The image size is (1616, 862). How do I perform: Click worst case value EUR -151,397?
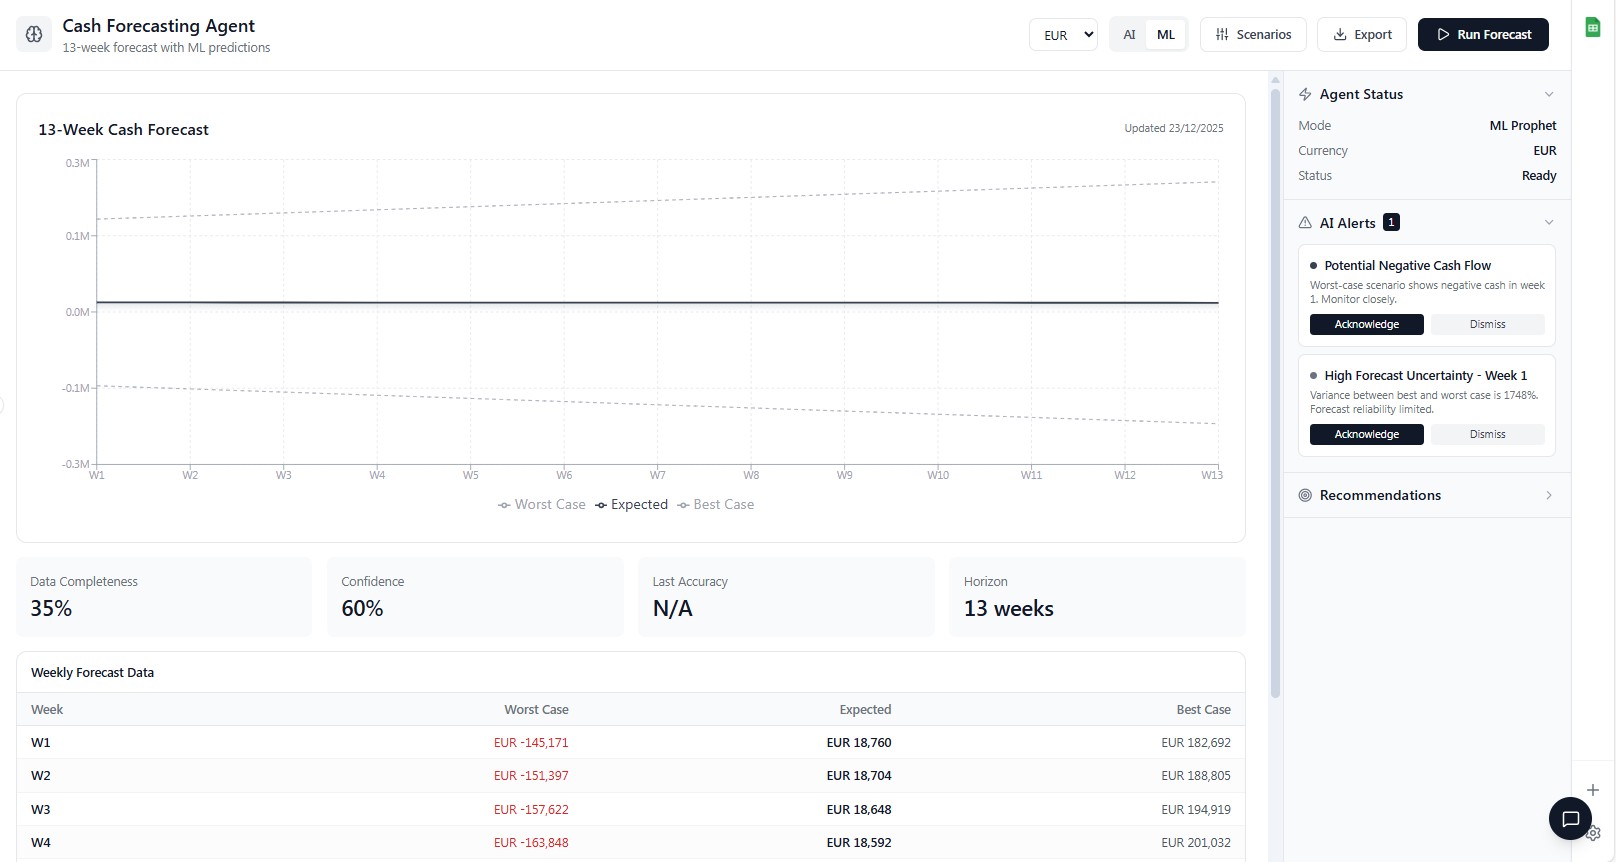pos(531,775)
